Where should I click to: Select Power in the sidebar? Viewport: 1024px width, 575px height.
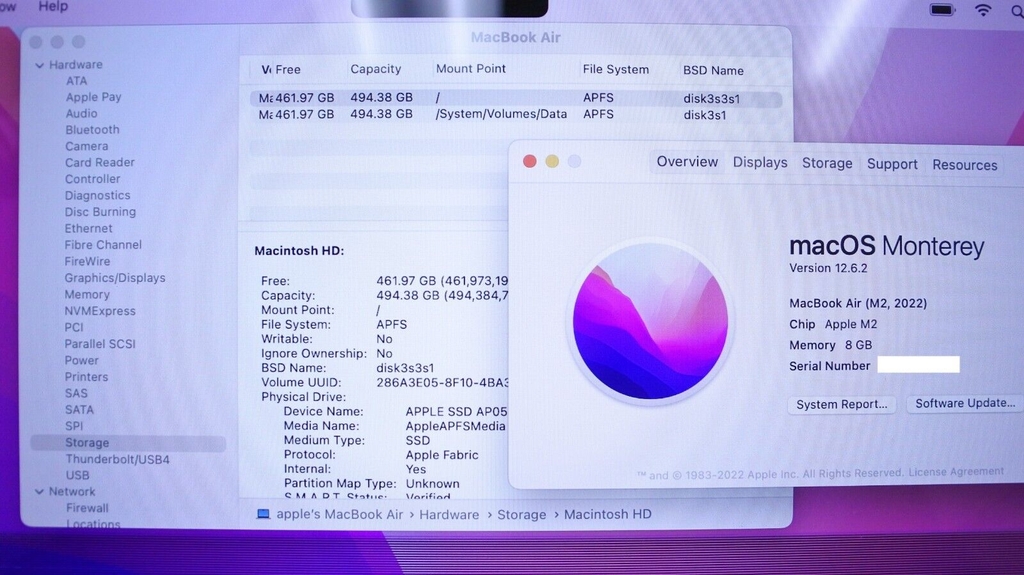click(82, 361)
